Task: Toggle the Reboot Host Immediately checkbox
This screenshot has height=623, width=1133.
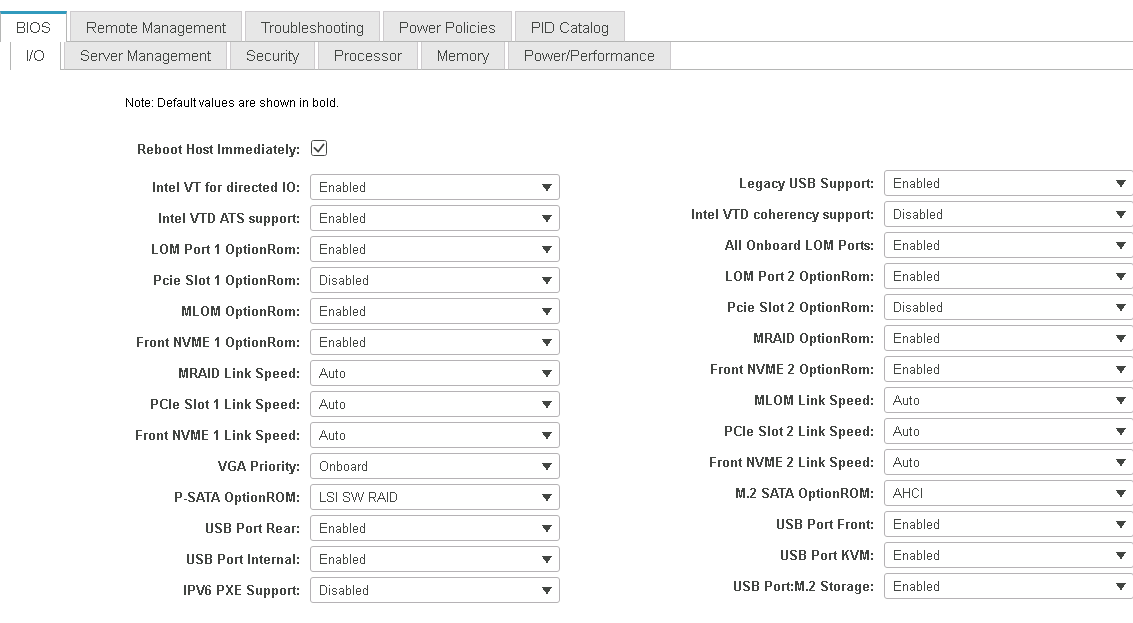Action: pos(319,149)
